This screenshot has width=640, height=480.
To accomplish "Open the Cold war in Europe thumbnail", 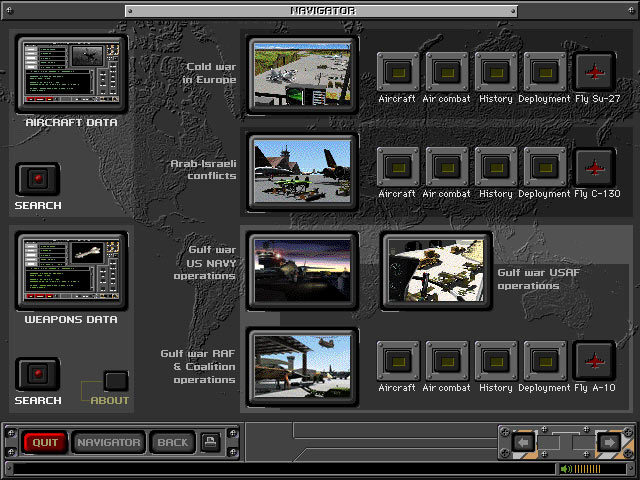I will pyautogui.click(x=302, y=75).
